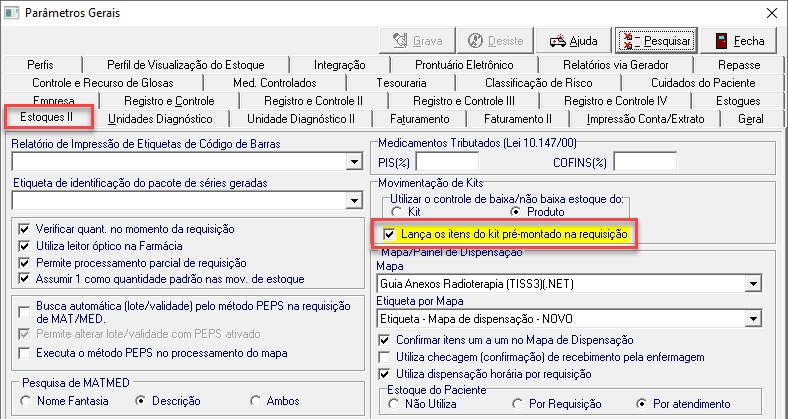Select Descrição radio option

pyautogui.click(x=141, y=401)
